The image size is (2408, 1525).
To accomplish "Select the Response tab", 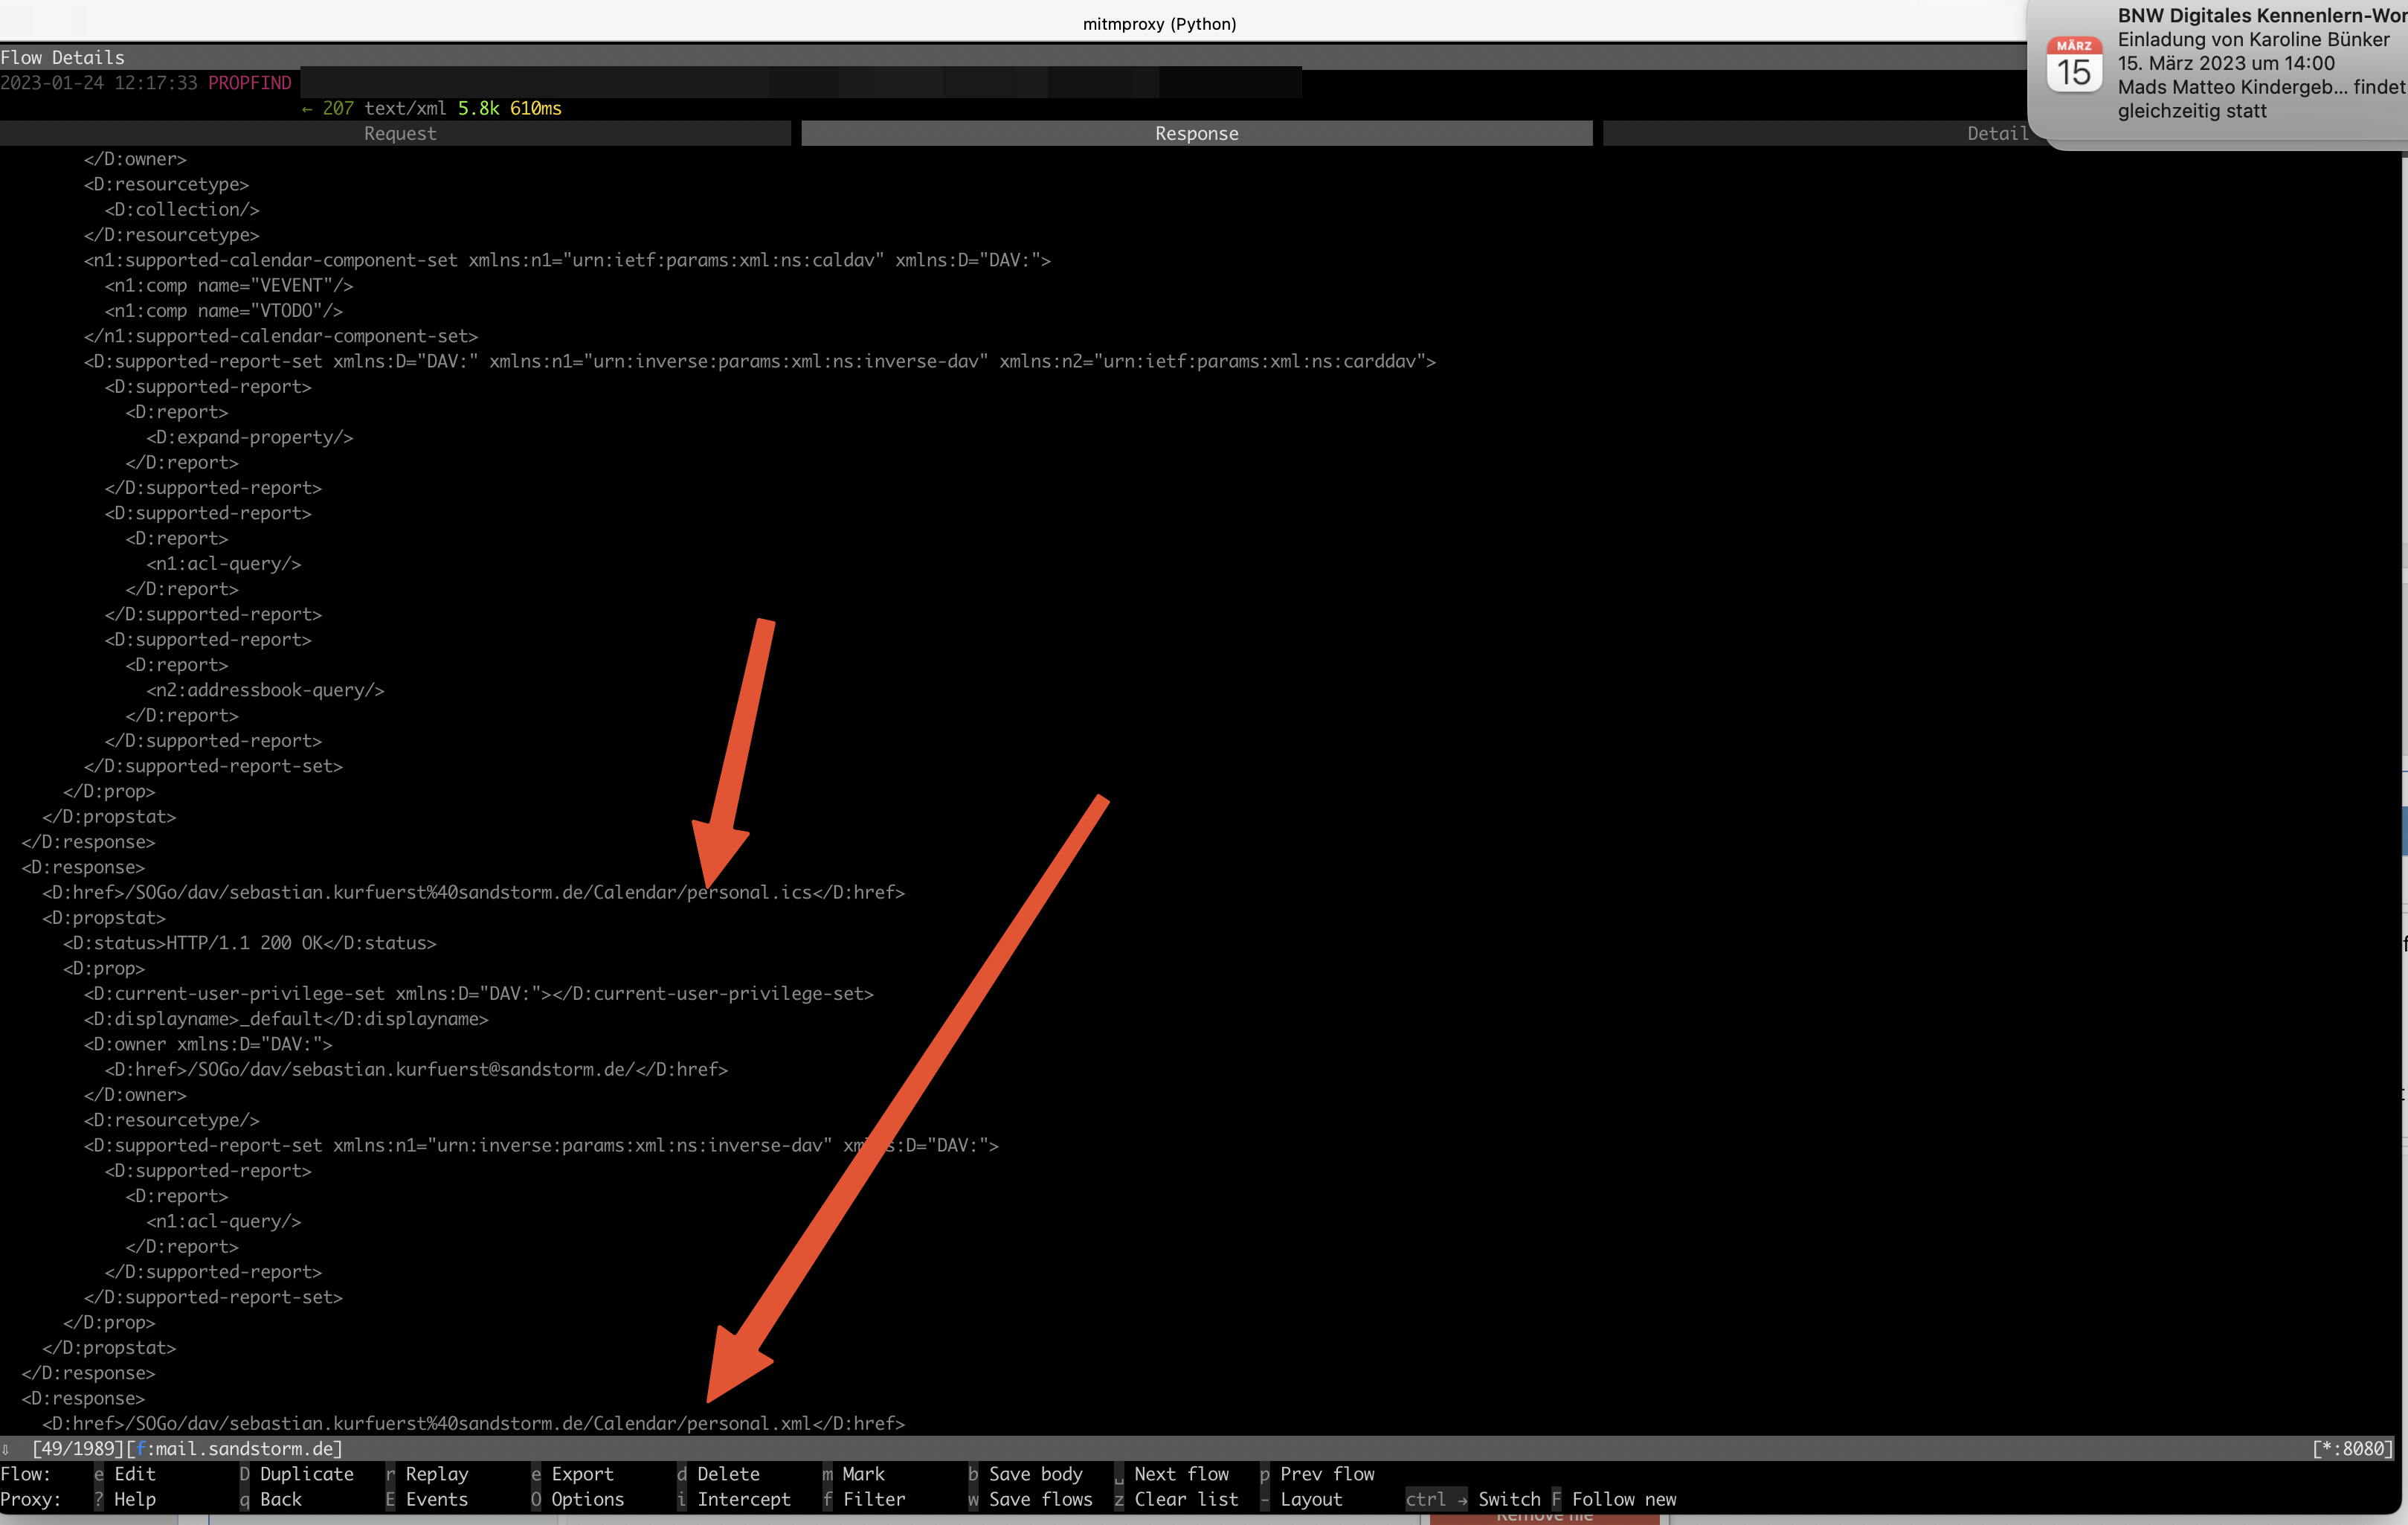I will pos(1196,134).
